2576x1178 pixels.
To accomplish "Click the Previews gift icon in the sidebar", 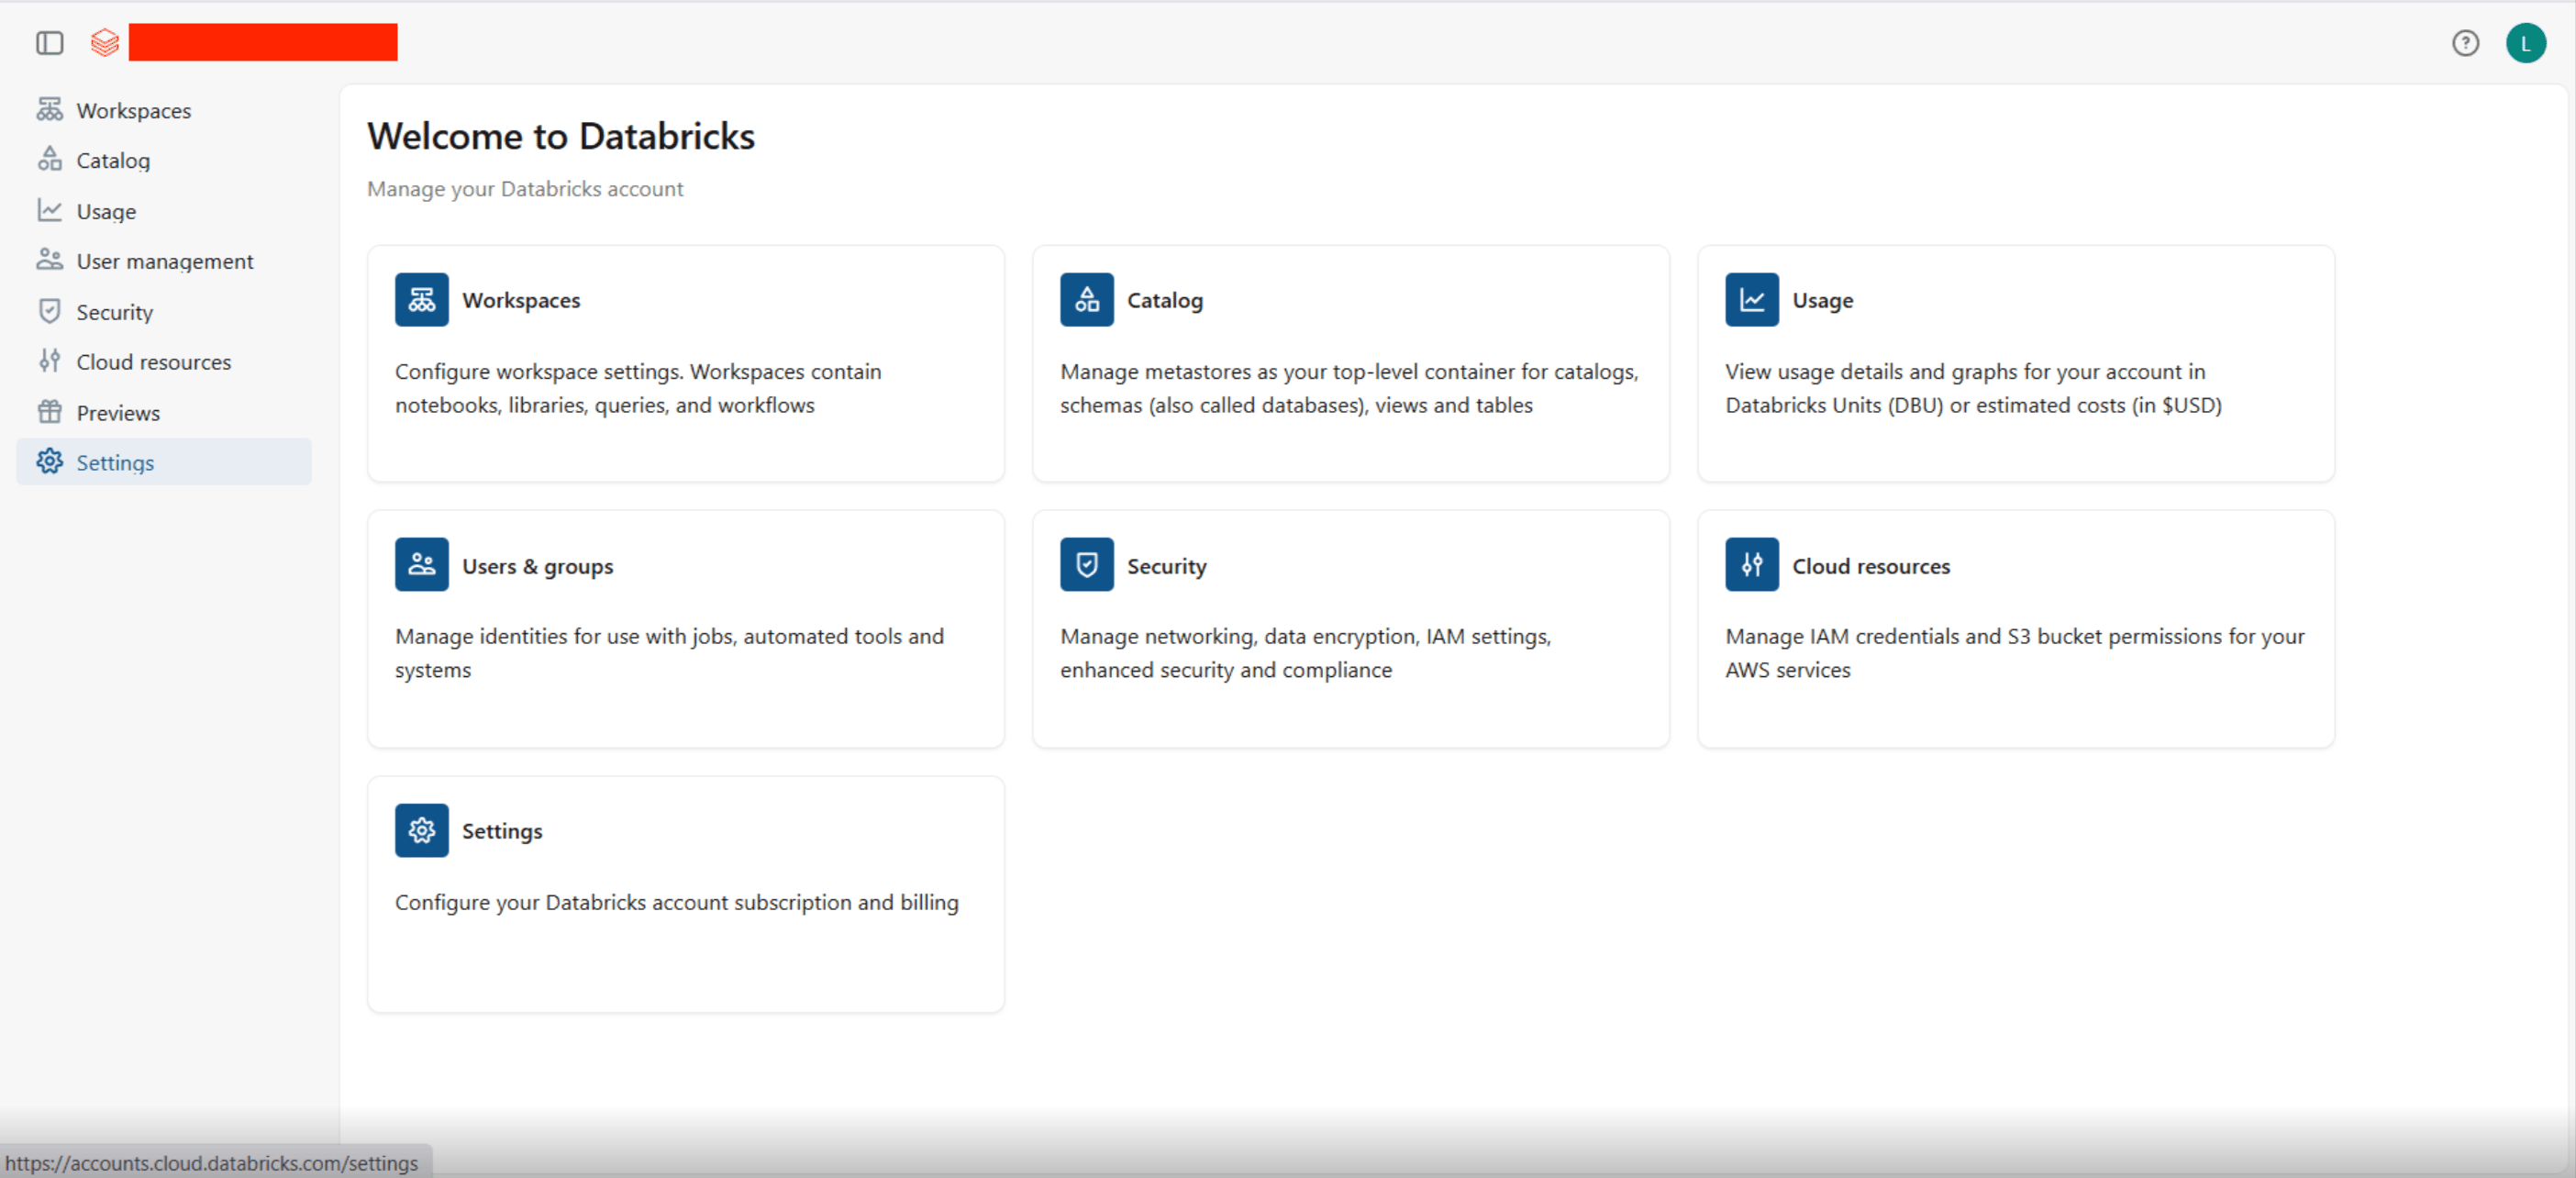I will click(x=49, y=412).
